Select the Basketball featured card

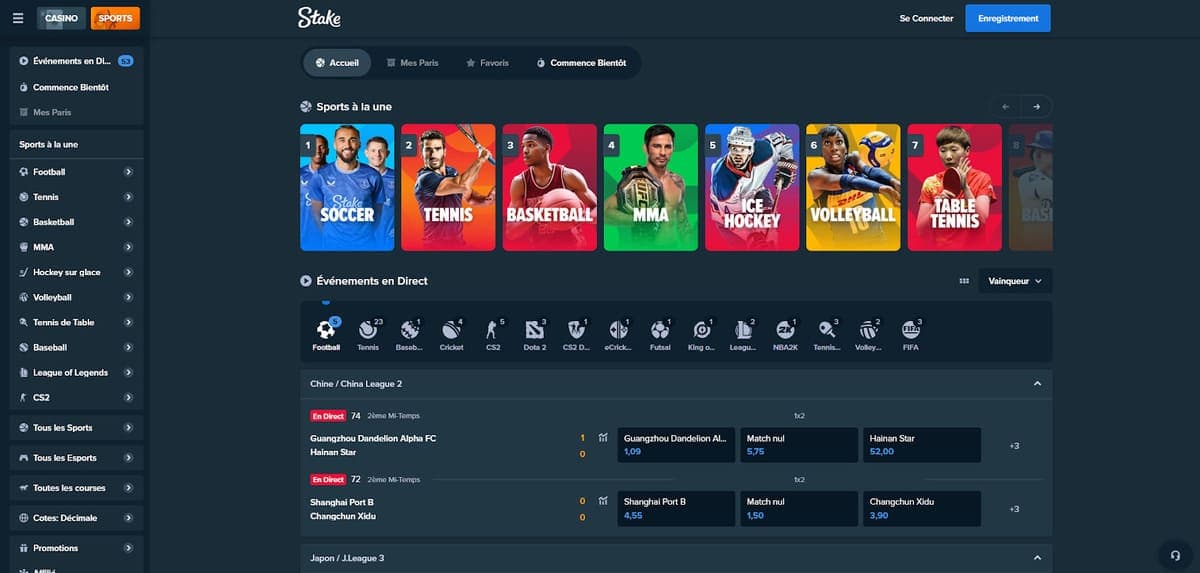click(x=549, y=187)
